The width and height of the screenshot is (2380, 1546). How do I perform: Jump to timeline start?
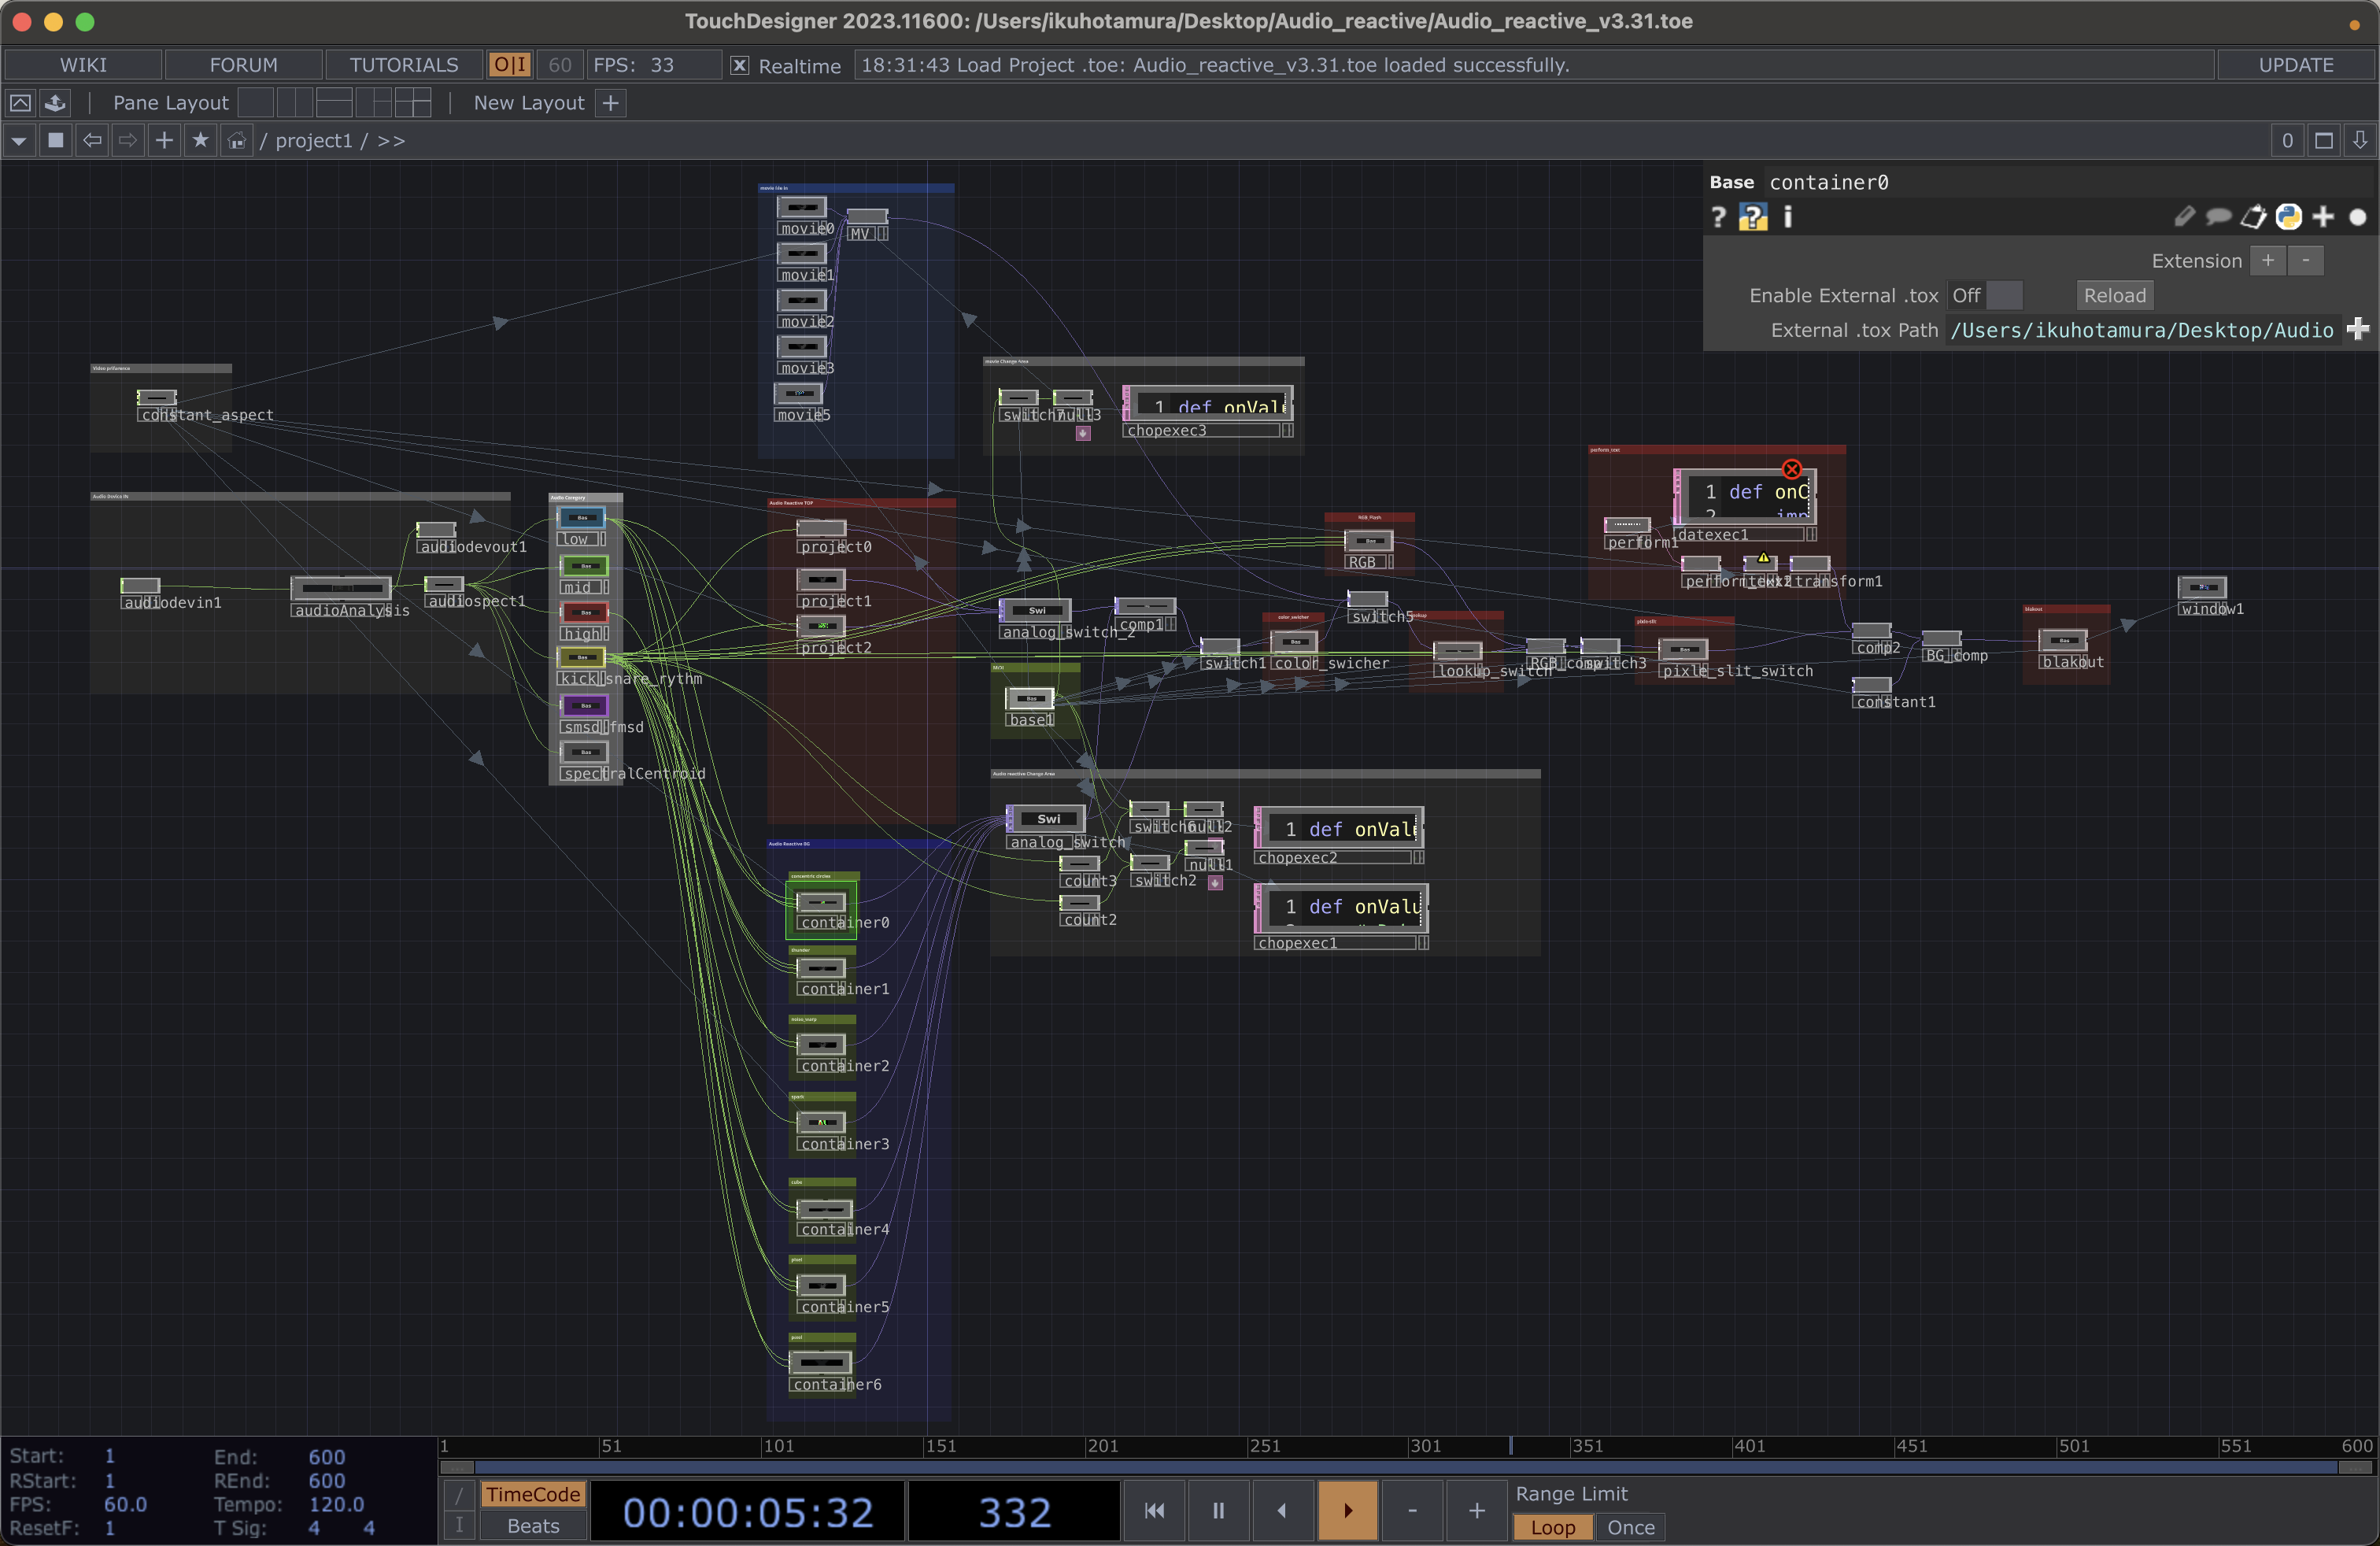pos(1154,1510)
